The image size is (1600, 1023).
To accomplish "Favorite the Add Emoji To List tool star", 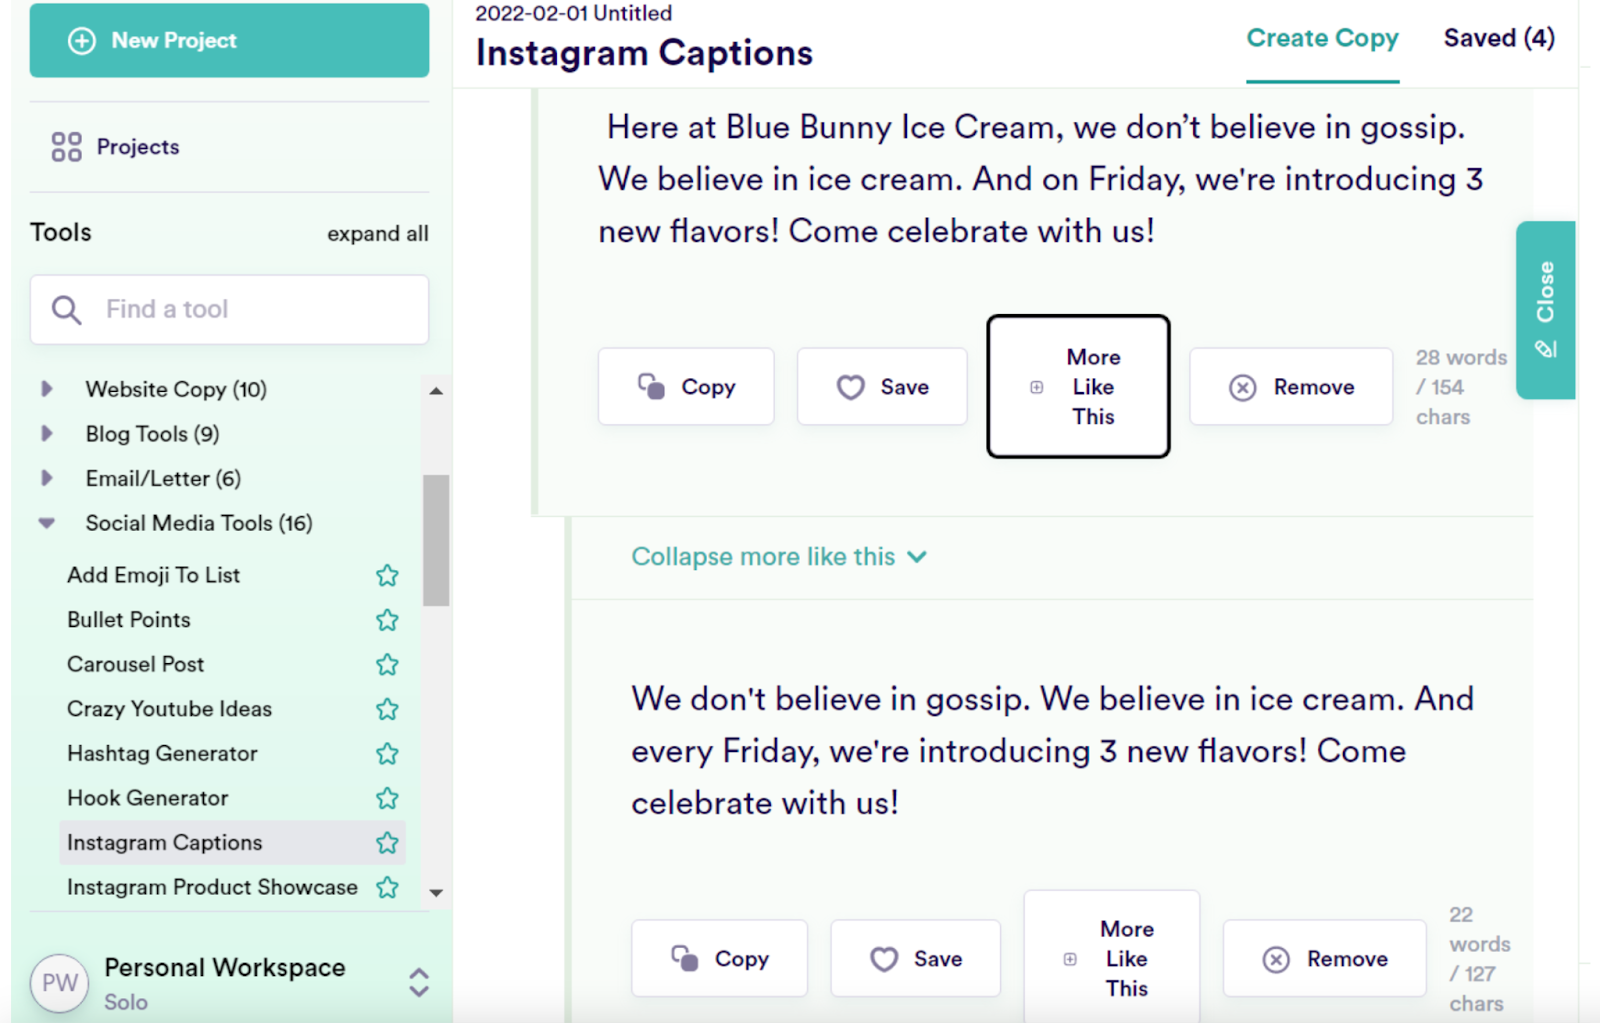I will [387, 575].
